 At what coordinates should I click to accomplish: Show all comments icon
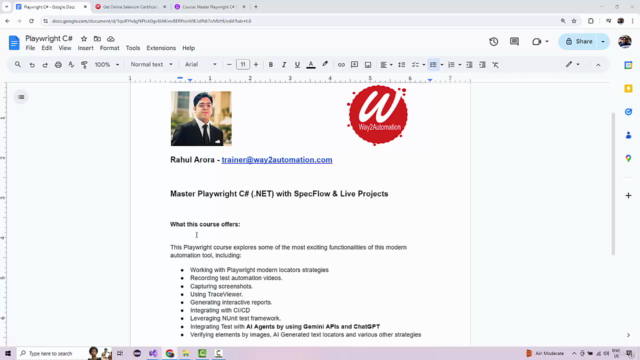514,42
